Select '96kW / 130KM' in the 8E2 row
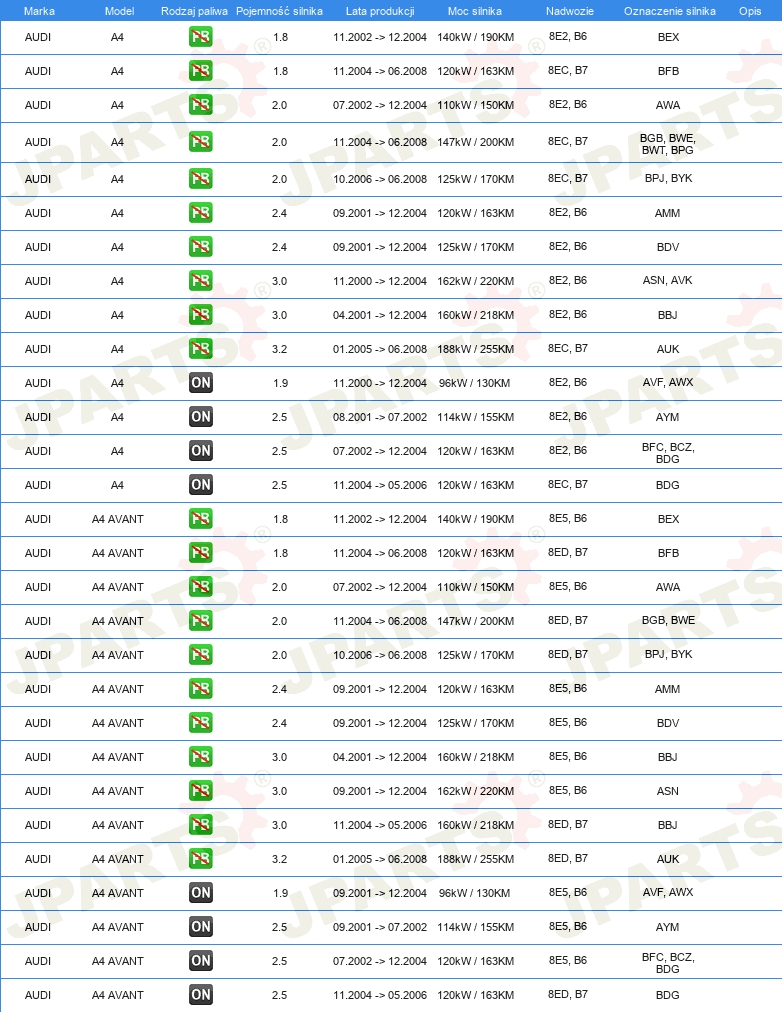The width and height of the screenshot is (782, 1012). click(x=475, y=383)
